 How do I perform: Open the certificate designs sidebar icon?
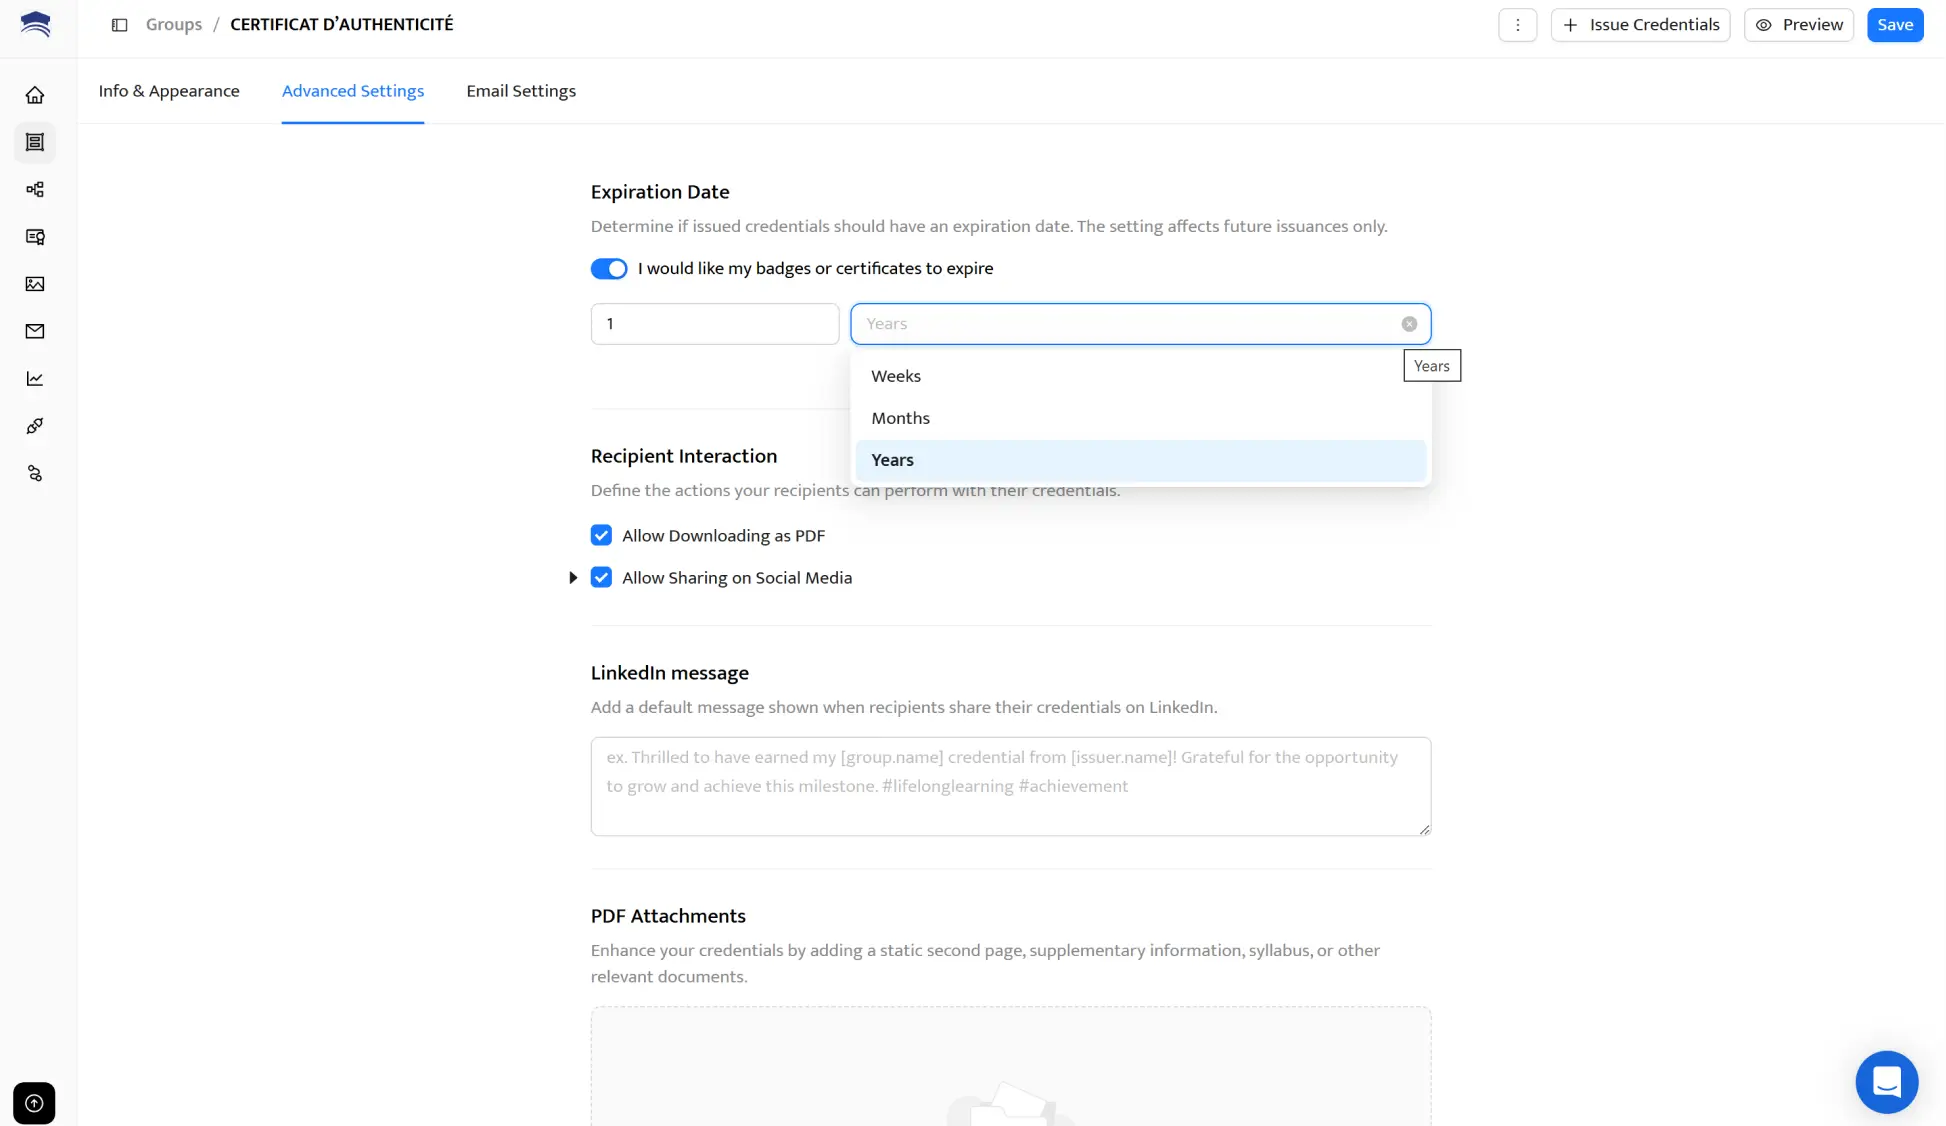coord(35,237)
